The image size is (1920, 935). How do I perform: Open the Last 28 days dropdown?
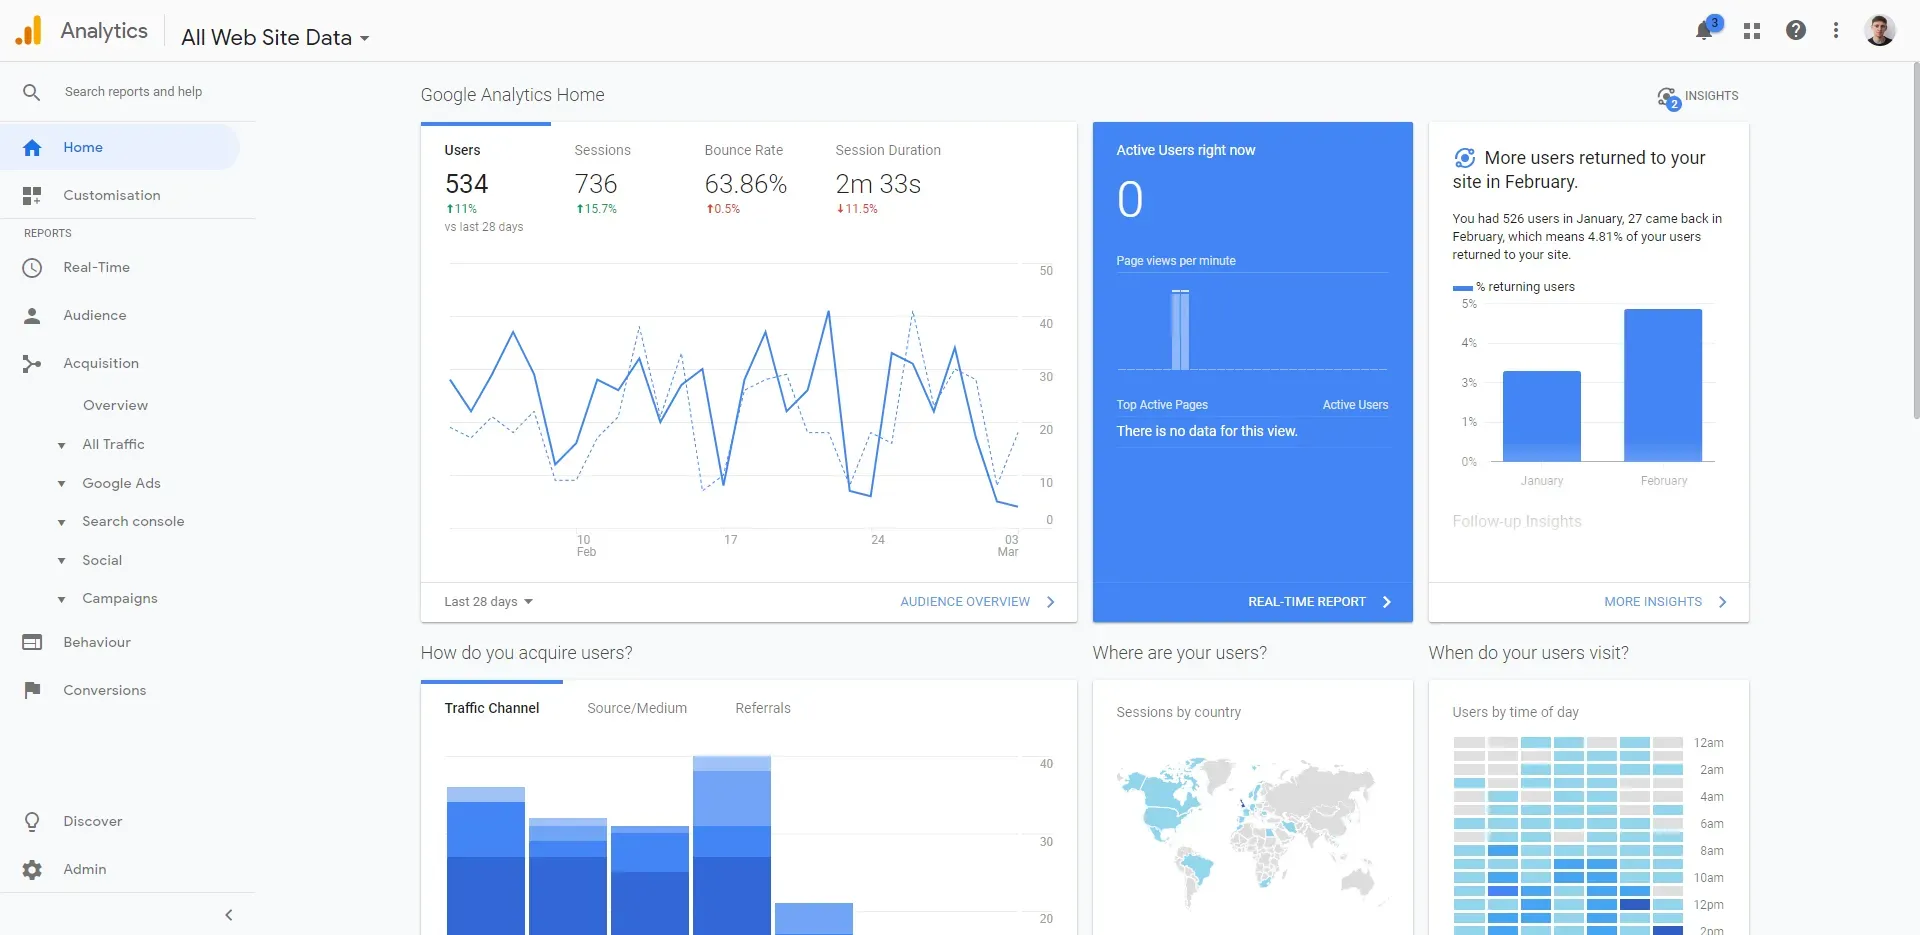489,602
